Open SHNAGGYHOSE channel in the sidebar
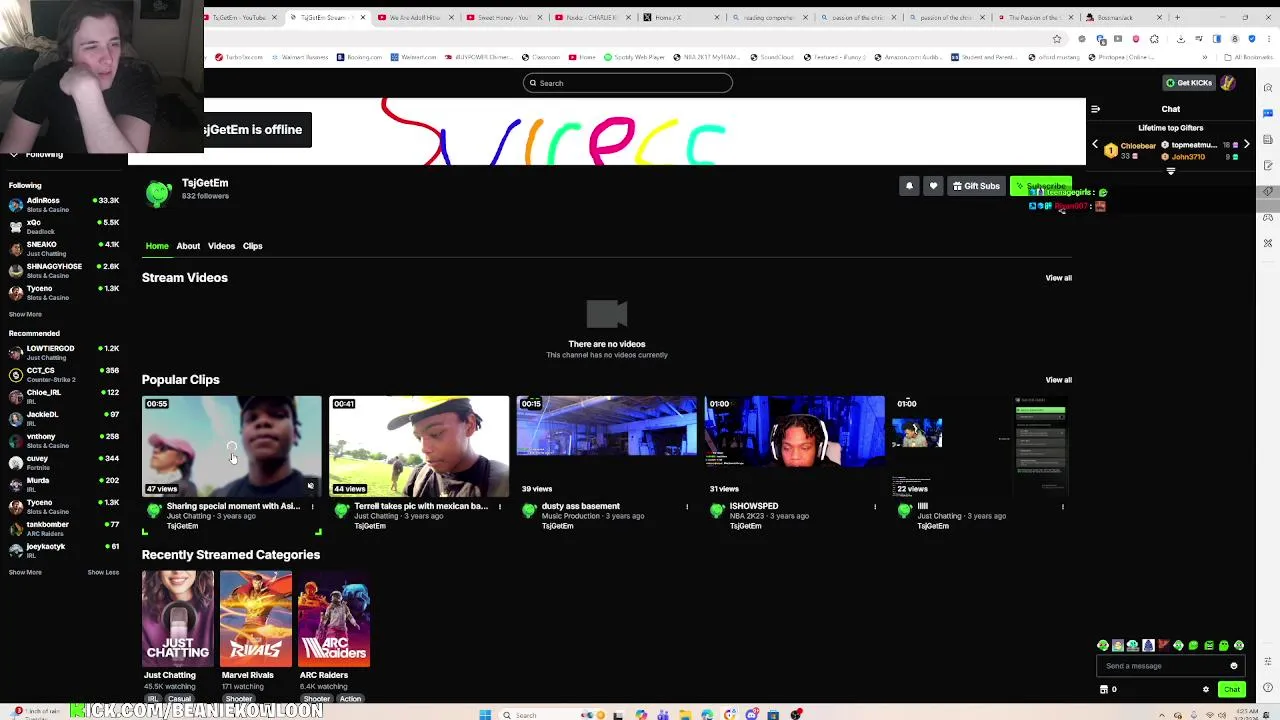This screenshot has height=720, width=1280. click(64, 270)
